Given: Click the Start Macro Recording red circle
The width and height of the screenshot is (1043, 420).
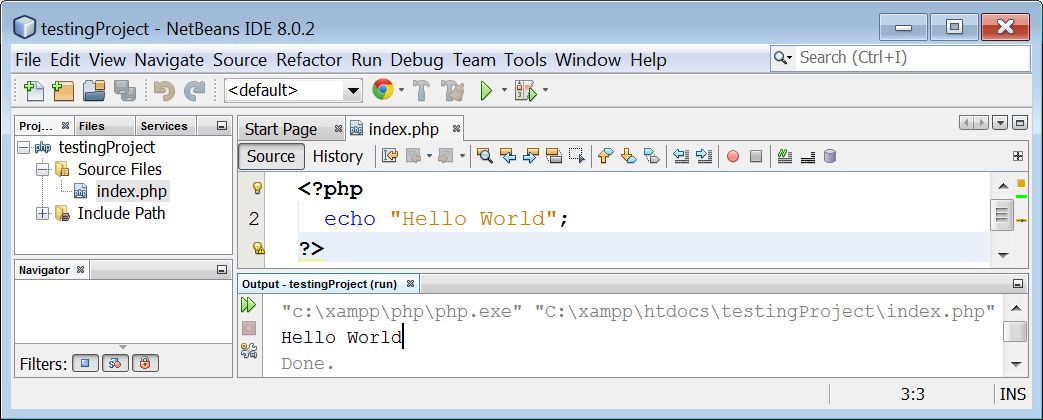Looking at the screenshot, I should (x=733, y=156).
